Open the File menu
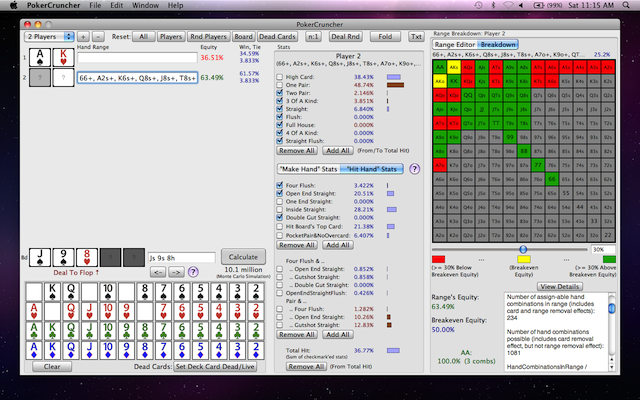 pyautogui.click(x=95, y=5)
